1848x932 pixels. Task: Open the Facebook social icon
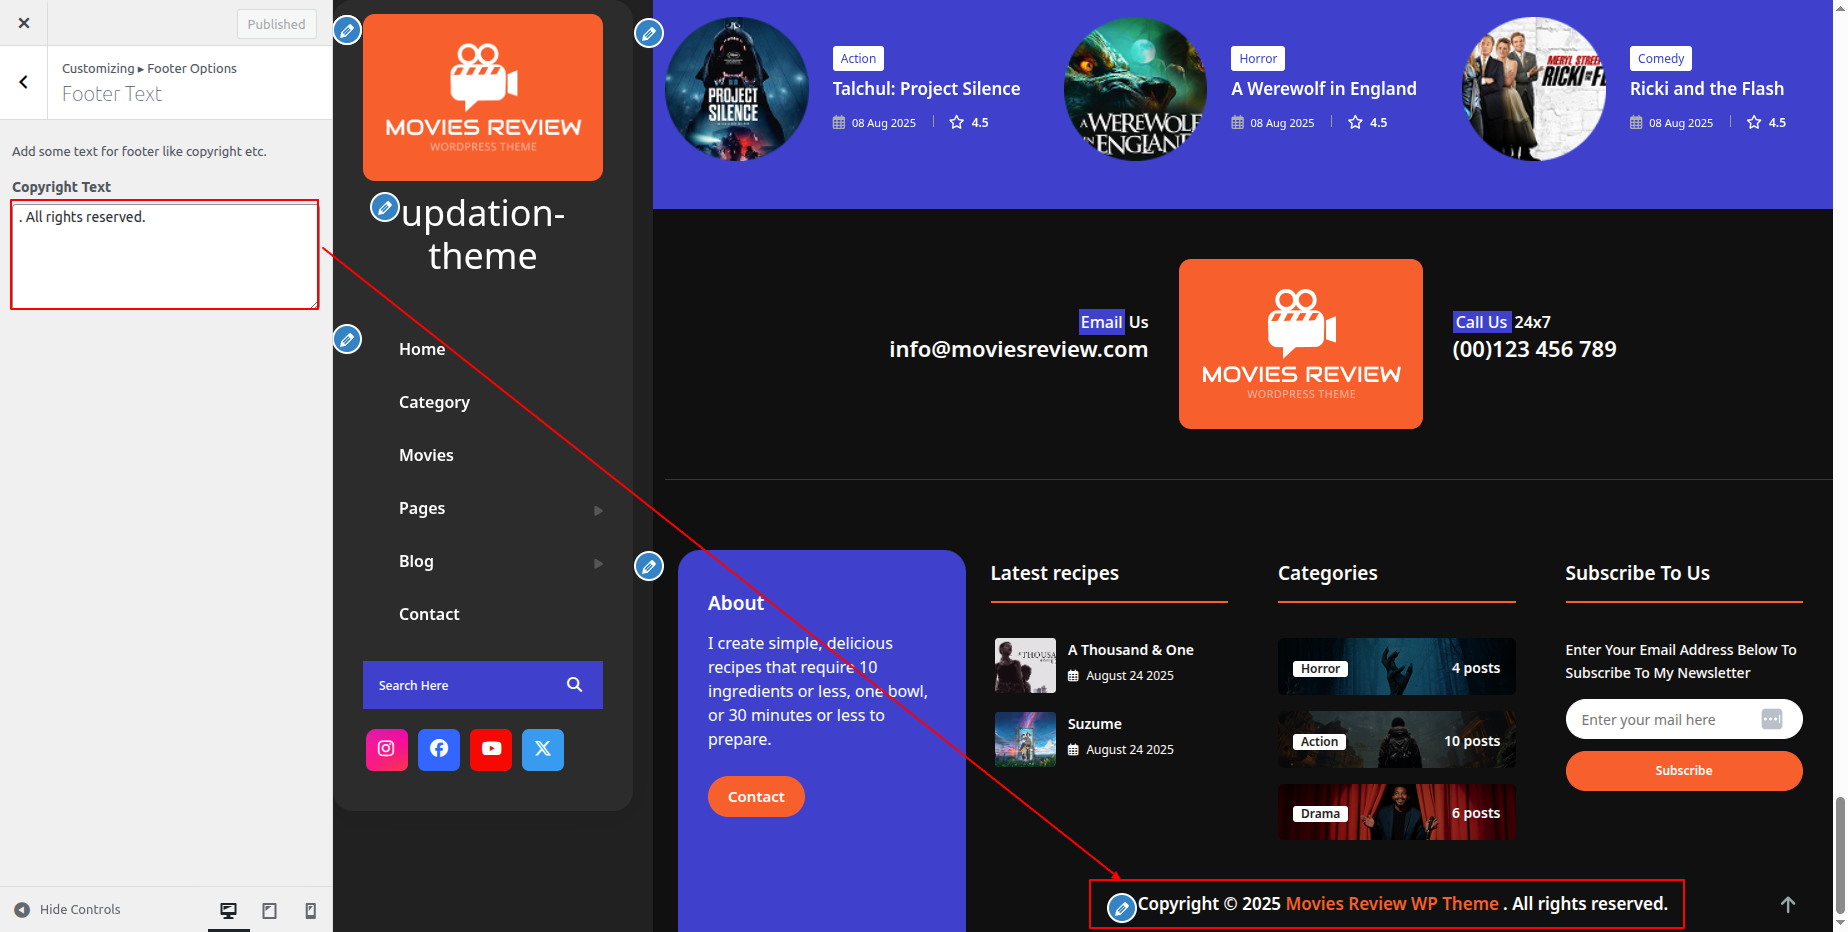click(x=438, y=749)
